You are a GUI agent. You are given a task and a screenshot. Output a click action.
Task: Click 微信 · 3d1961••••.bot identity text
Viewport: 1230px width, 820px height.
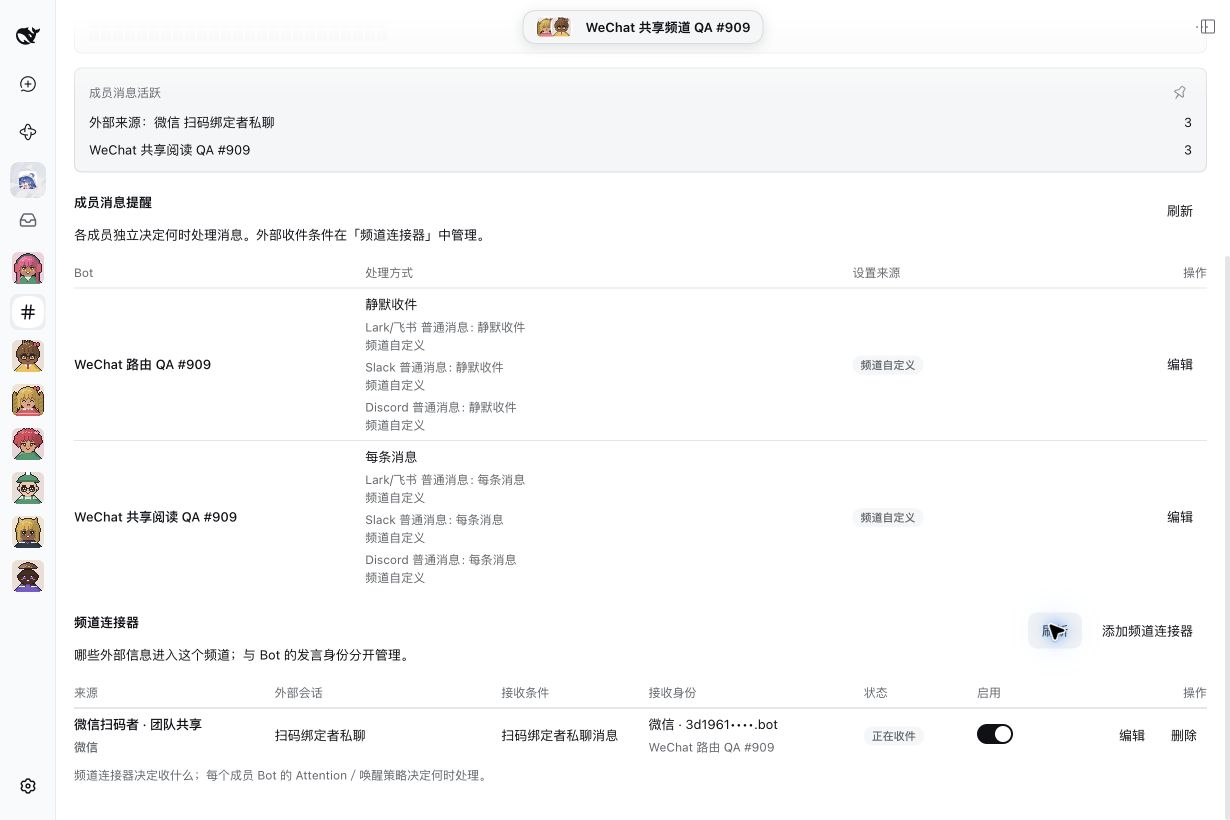click(x=713, y=724)
